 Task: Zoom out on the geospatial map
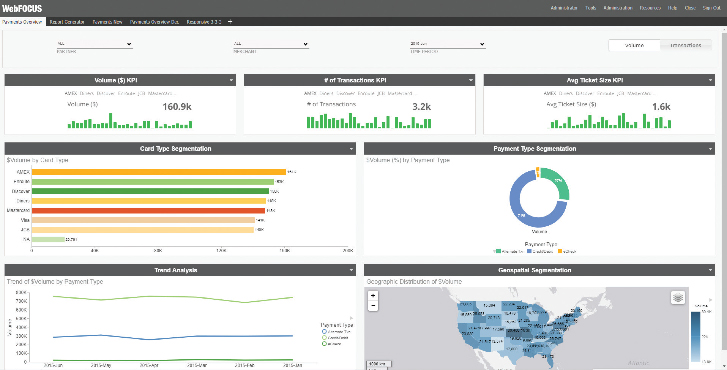click(373, 306)
